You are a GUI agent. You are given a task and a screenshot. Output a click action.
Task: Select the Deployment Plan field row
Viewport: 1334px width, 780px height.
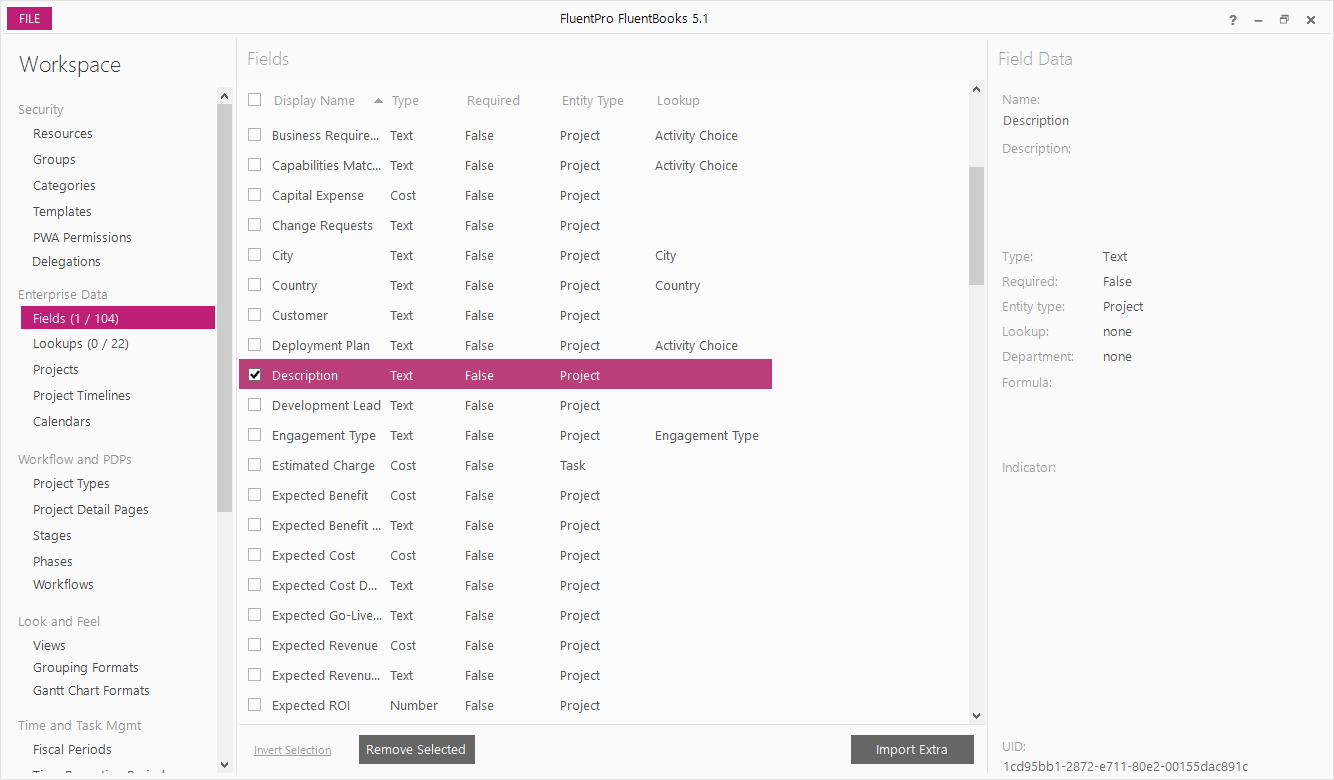pos(505,345)
